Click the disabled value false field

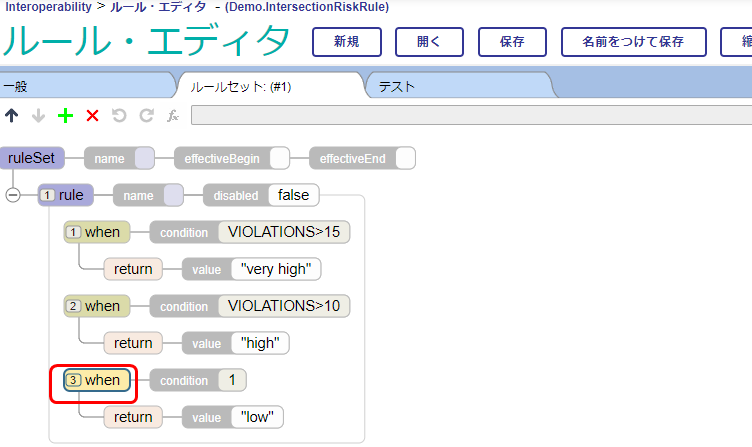pos(293,195)
